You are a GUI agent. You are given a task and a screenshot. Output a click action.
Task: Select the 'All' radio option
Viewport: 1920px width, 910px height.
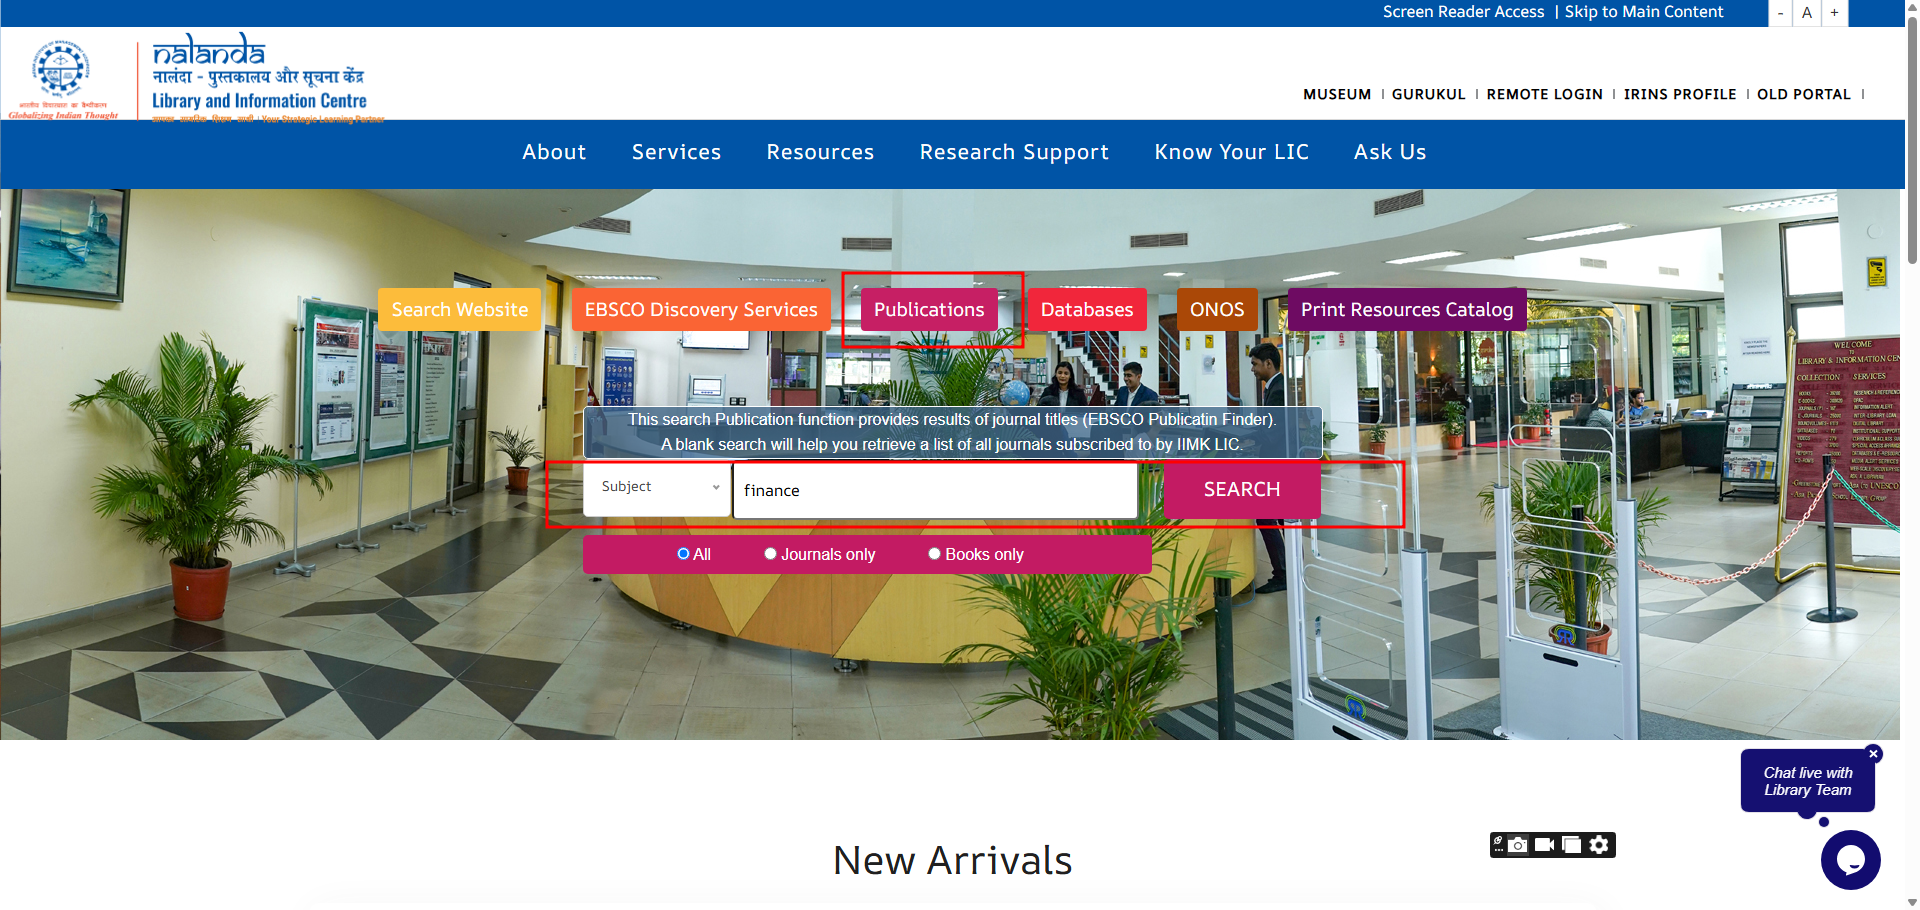point(683,554)
